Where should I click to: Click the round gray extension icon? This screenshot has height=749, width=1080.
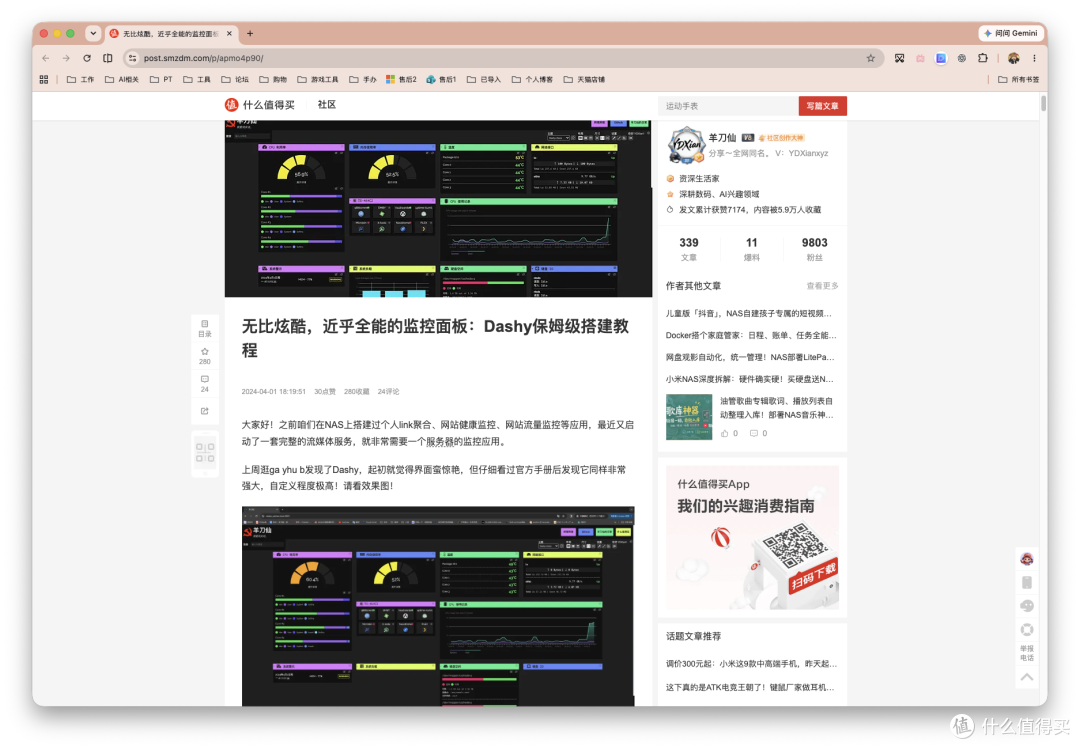[962, 59]
